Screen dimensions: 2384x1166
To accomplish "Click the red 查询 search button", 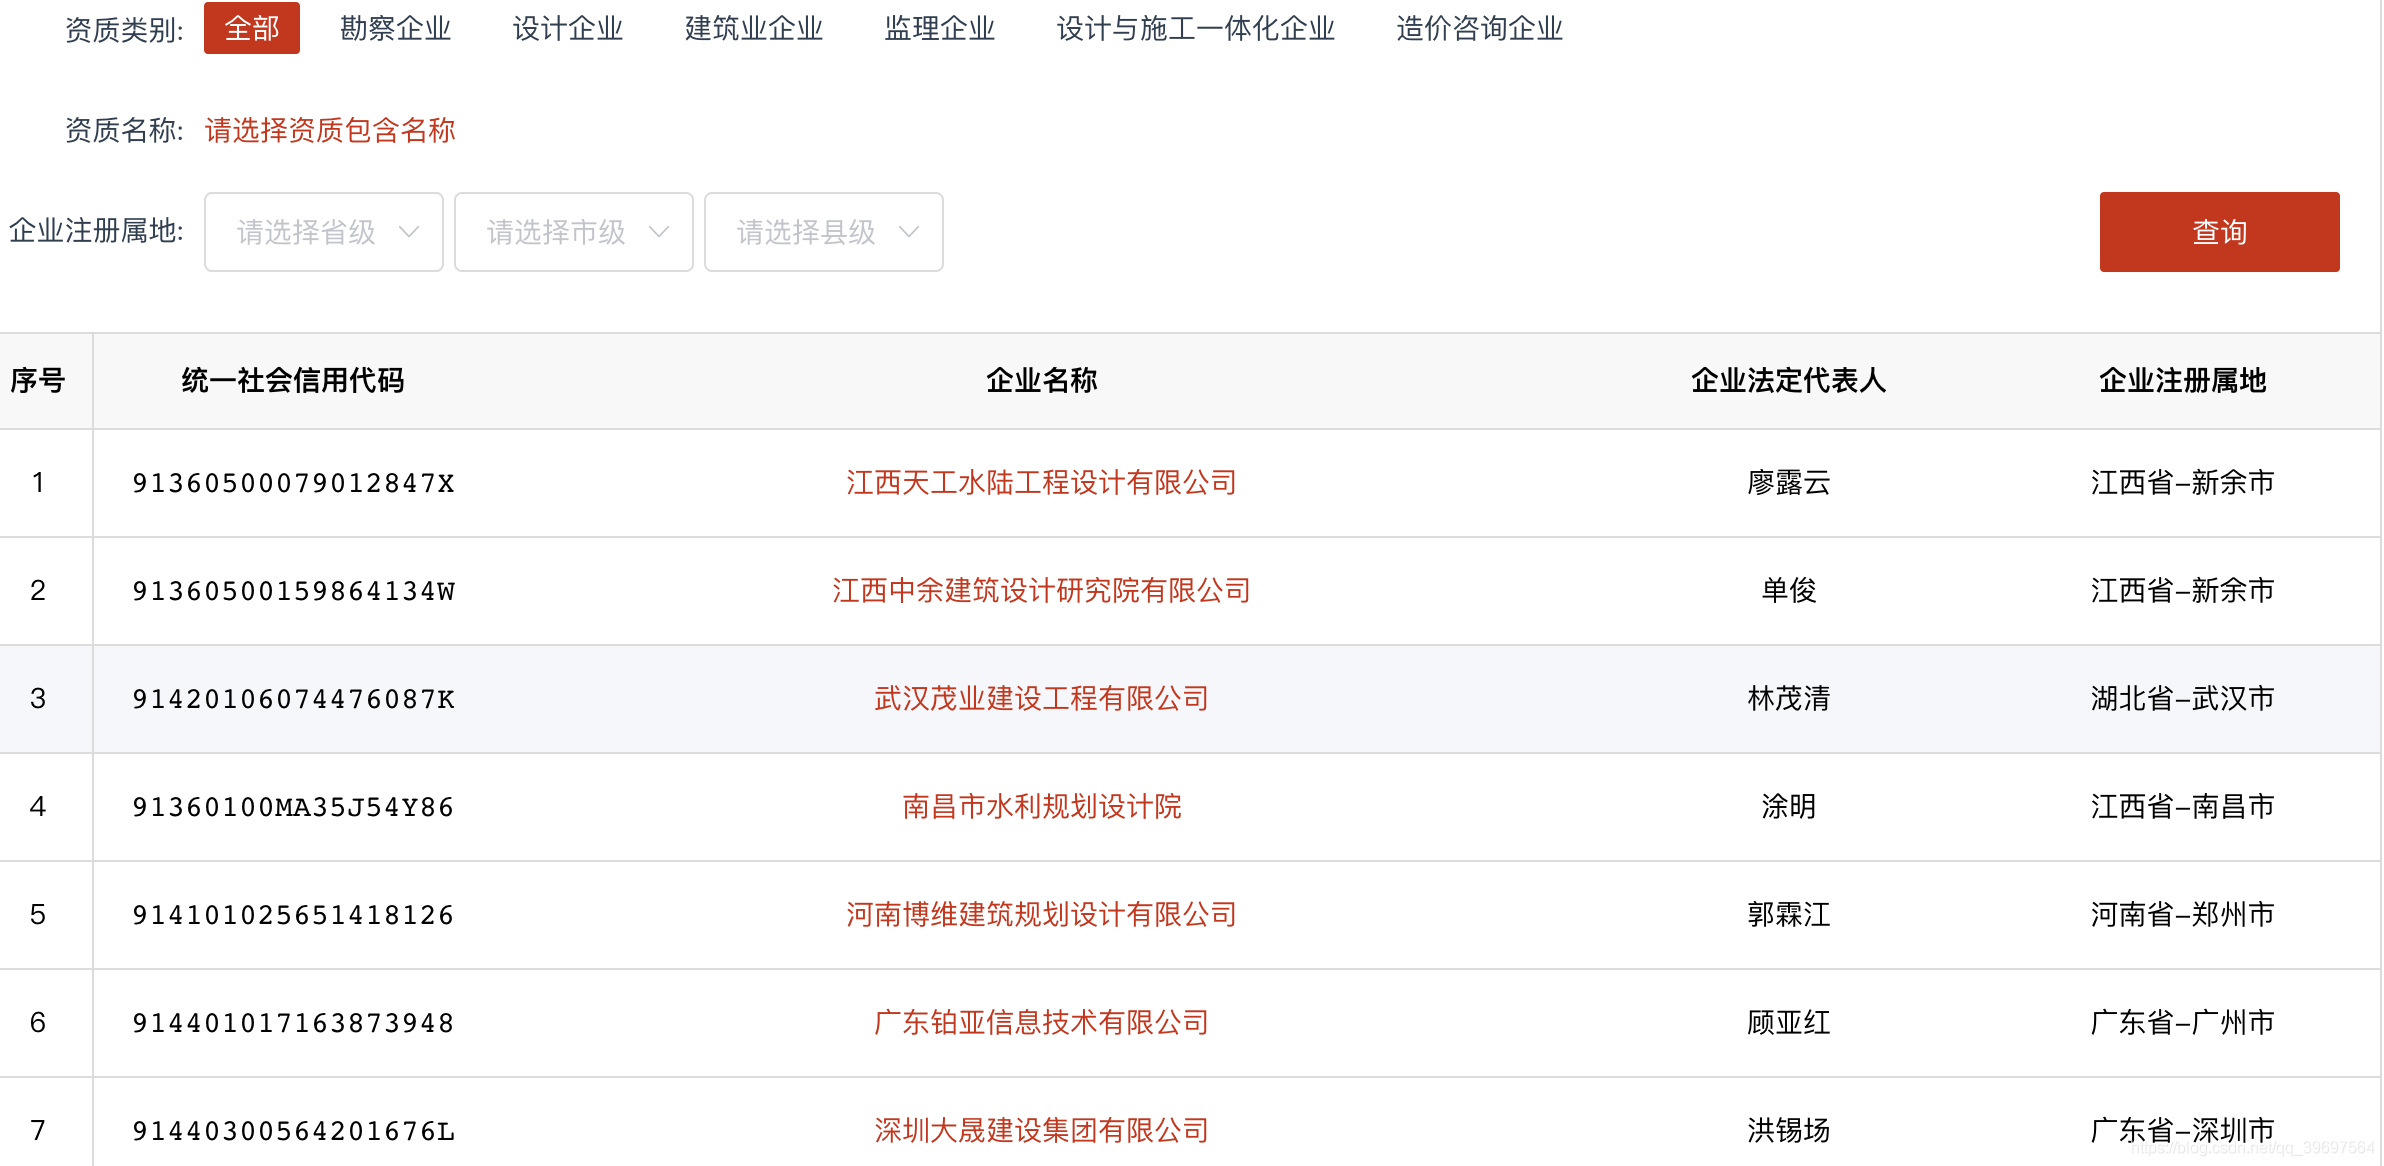I will point(2218,232).
